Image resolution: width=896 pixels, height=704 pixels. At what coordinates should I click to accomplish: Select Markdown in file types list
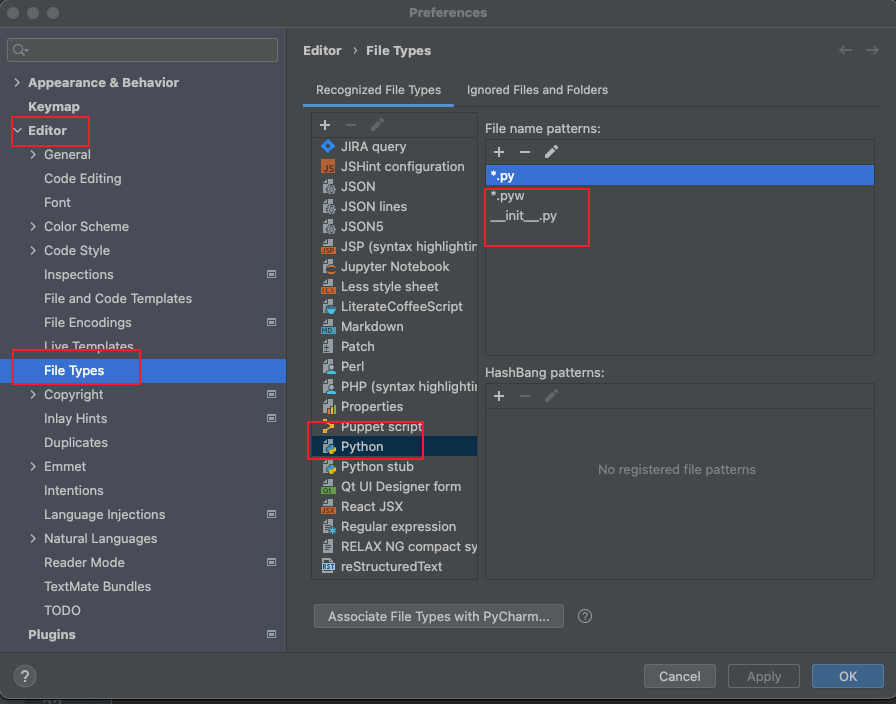click(372, 326)
